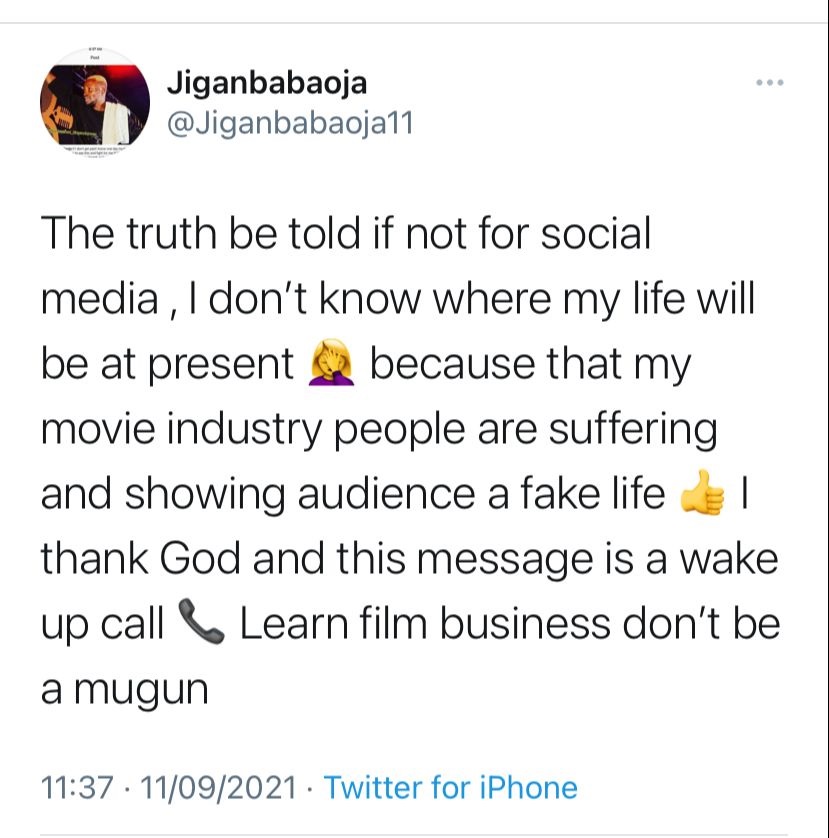
Task: Click the phrase "social media" in the tweet
Action: pyautogui.click(x=580, y=236)
